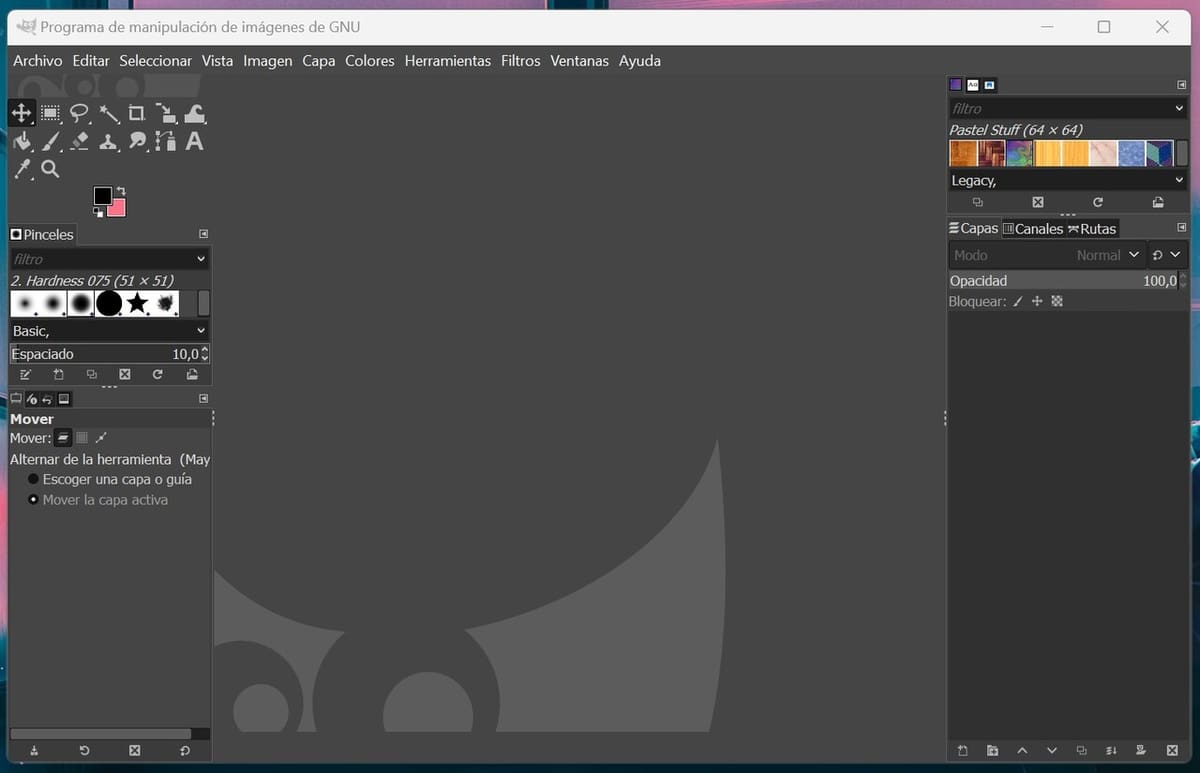Open the Legacy pattern tag dropdown
1200x773 pixels.
pyautogui.click(x=1067, y=180)
